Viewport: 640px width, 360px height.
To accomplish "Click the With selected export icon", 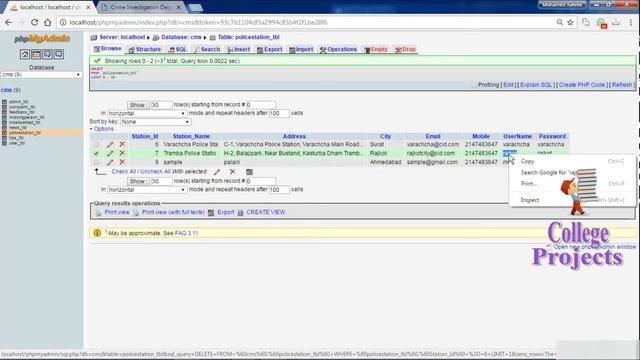I will click(x=249, y=172).
